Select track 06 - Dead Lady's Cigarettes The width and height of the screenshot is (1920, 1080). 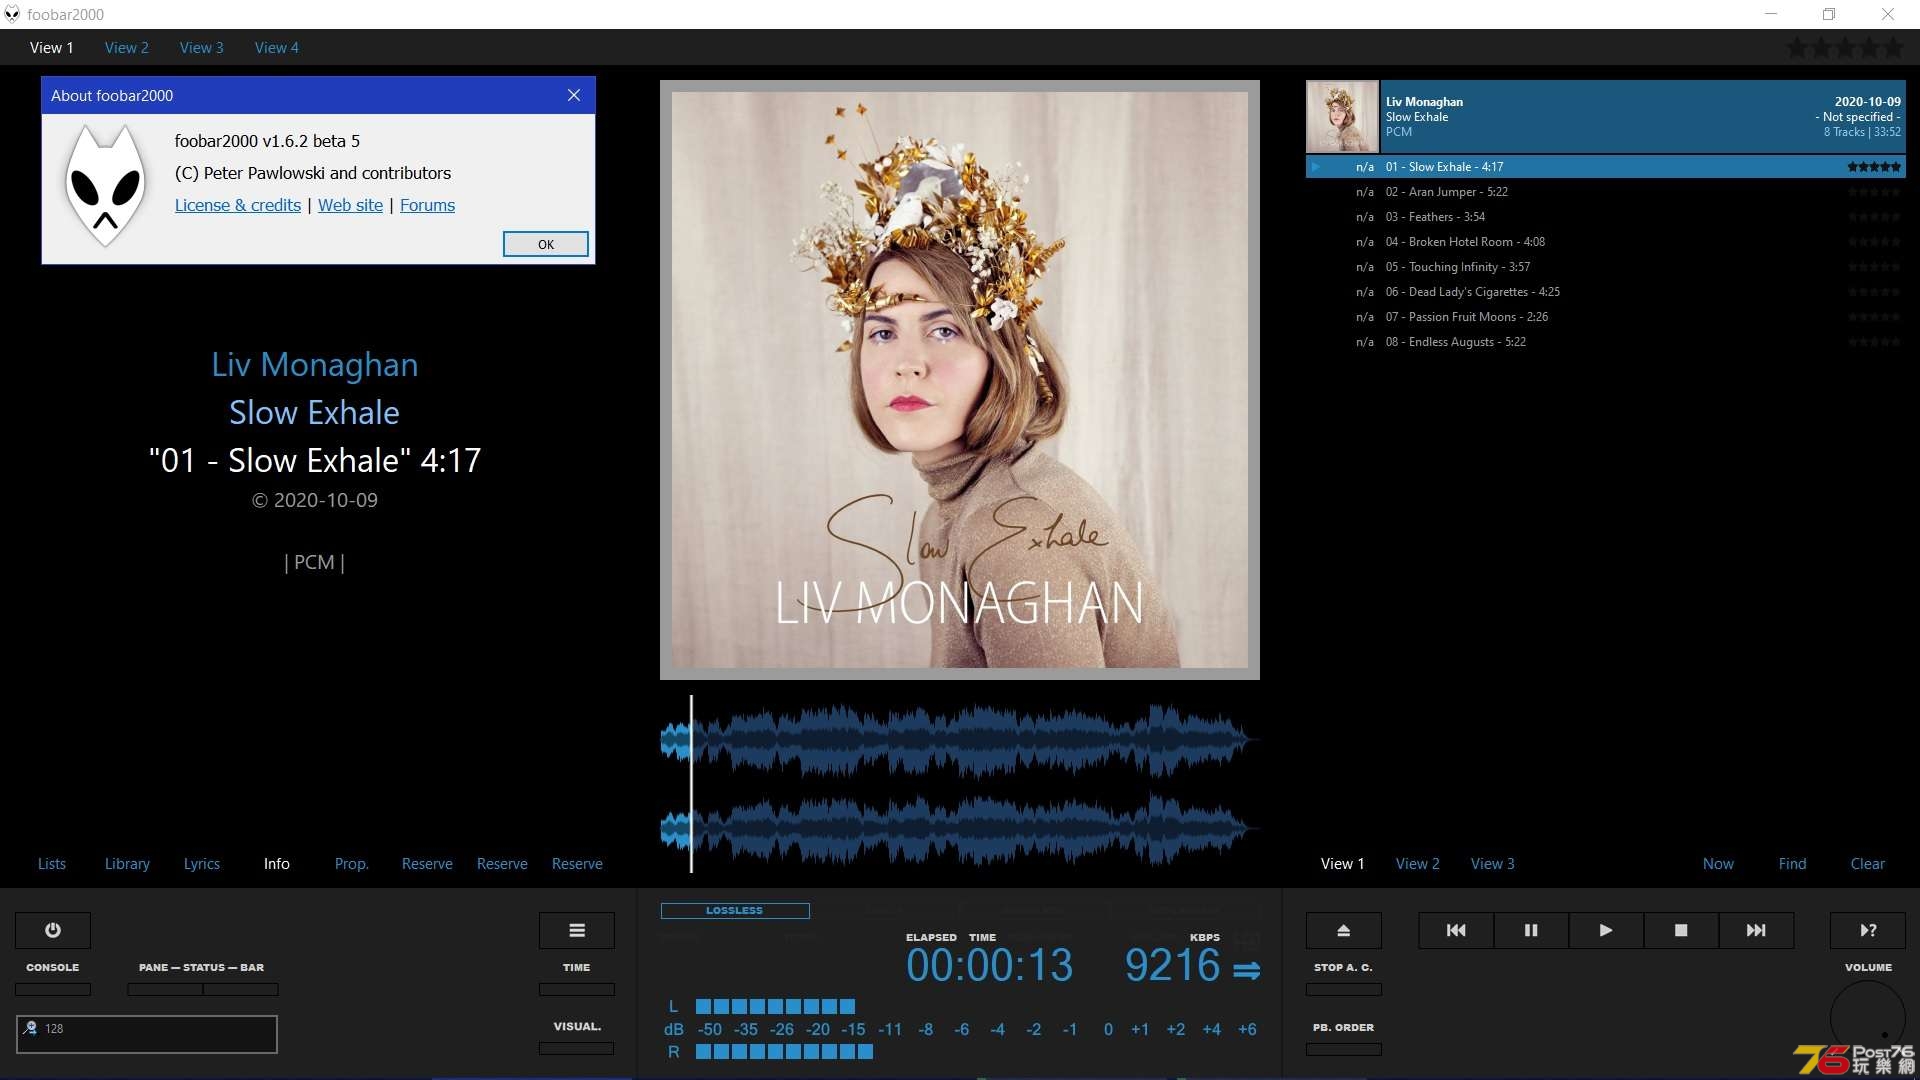coord(1606,292)
